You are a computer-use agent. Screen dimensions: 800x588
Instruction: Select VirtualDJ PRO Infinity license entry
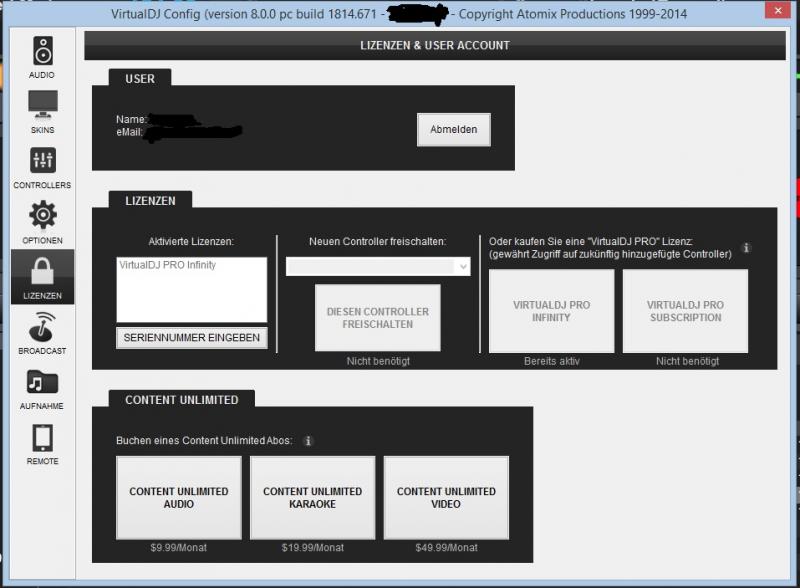tap(168, 265)
